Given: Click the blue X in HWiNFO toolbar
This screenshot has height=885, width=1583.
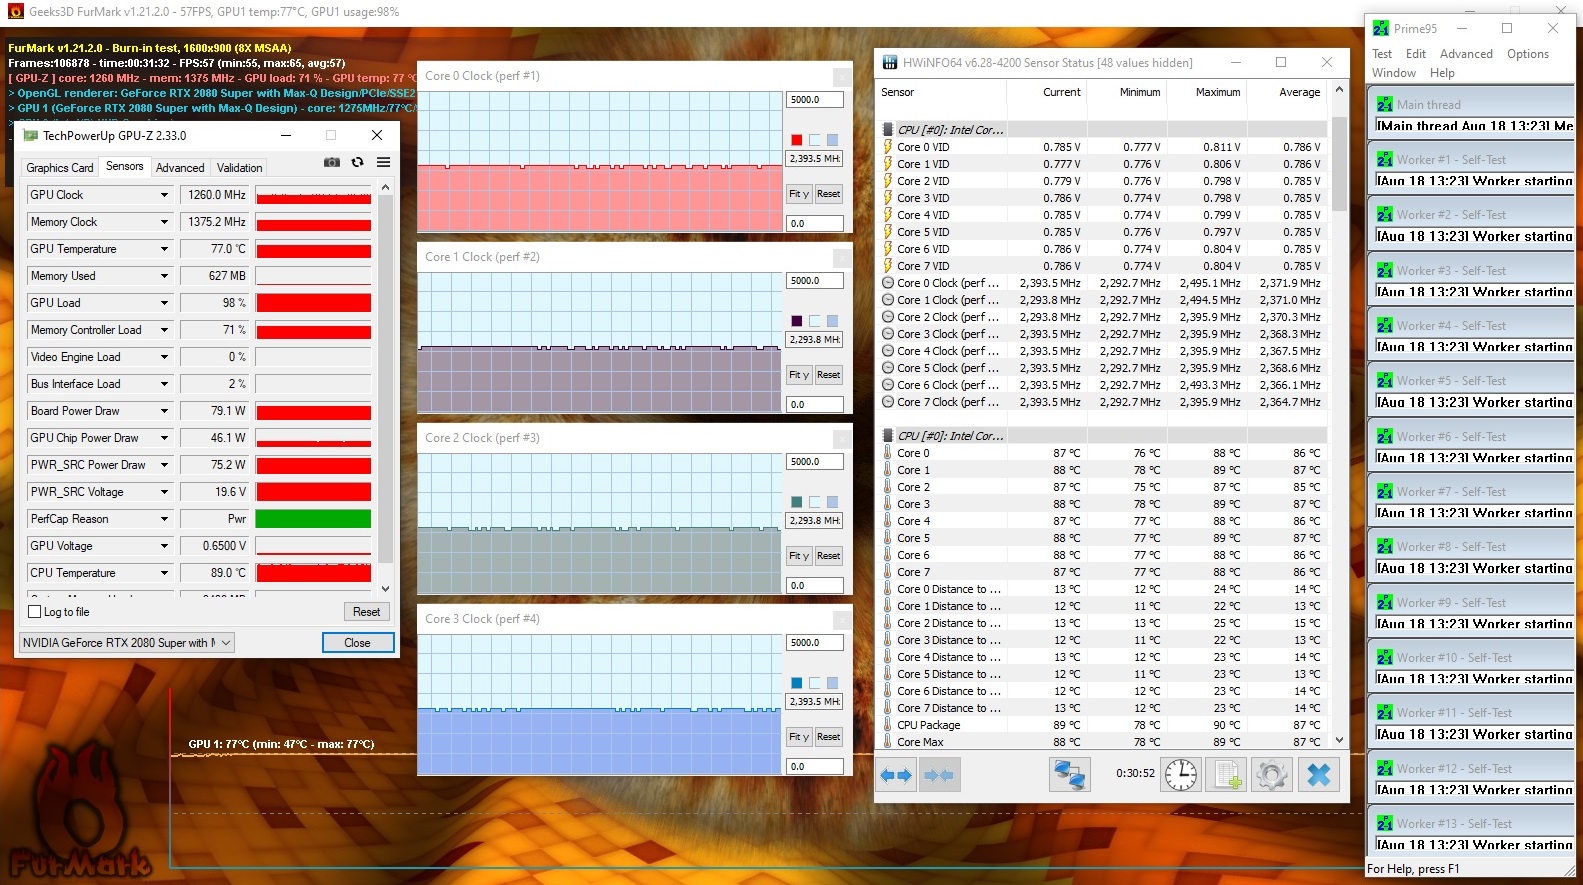Looking at the screenshot, I should pyautogui.click(x=1319, y=775).
